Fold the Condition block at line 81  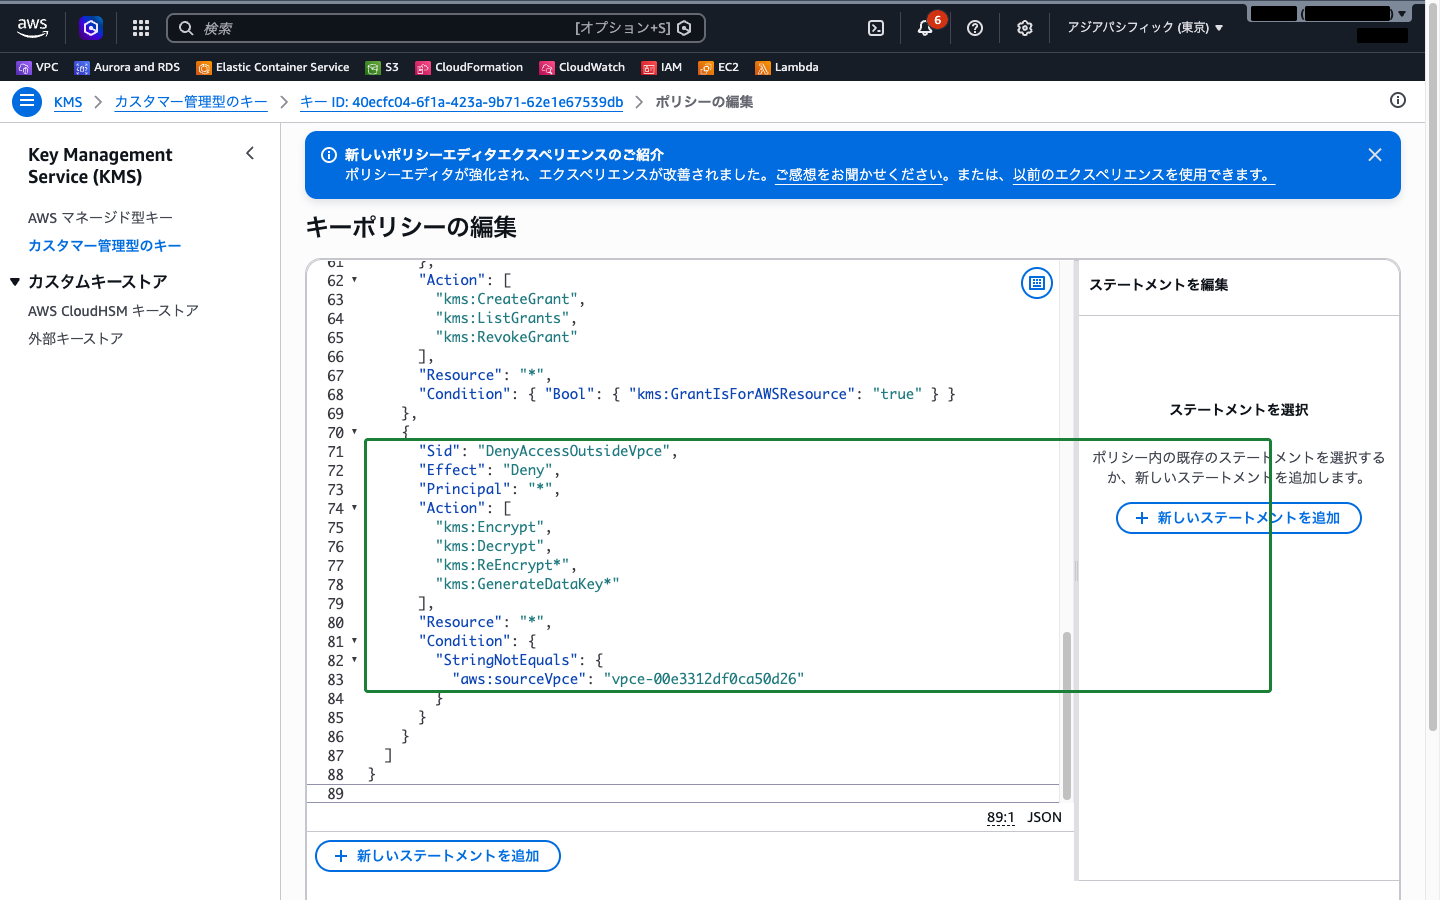click(354, 641)
